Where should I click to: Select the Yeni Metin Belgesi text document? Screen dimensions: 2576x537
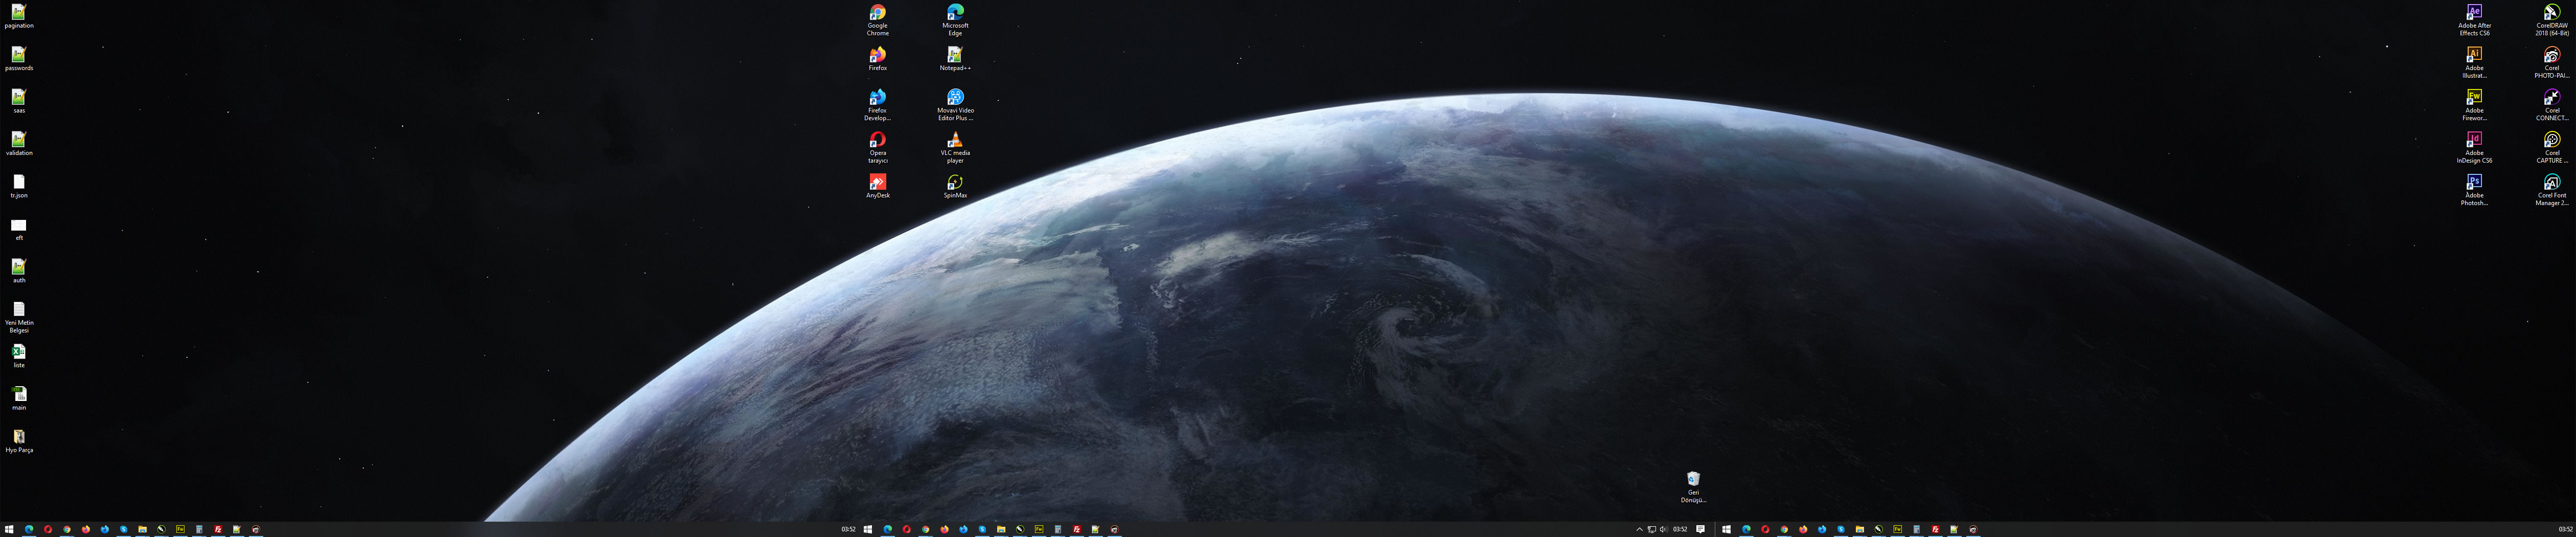tap(19, 318)
